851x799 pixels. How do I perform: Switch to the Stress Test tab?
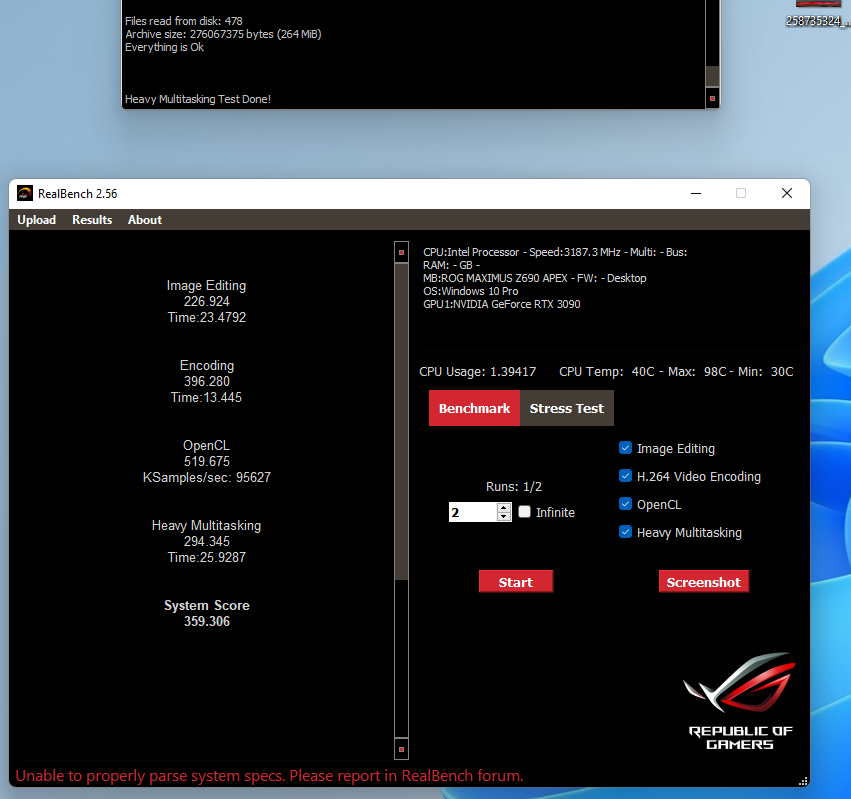(567, 408)
